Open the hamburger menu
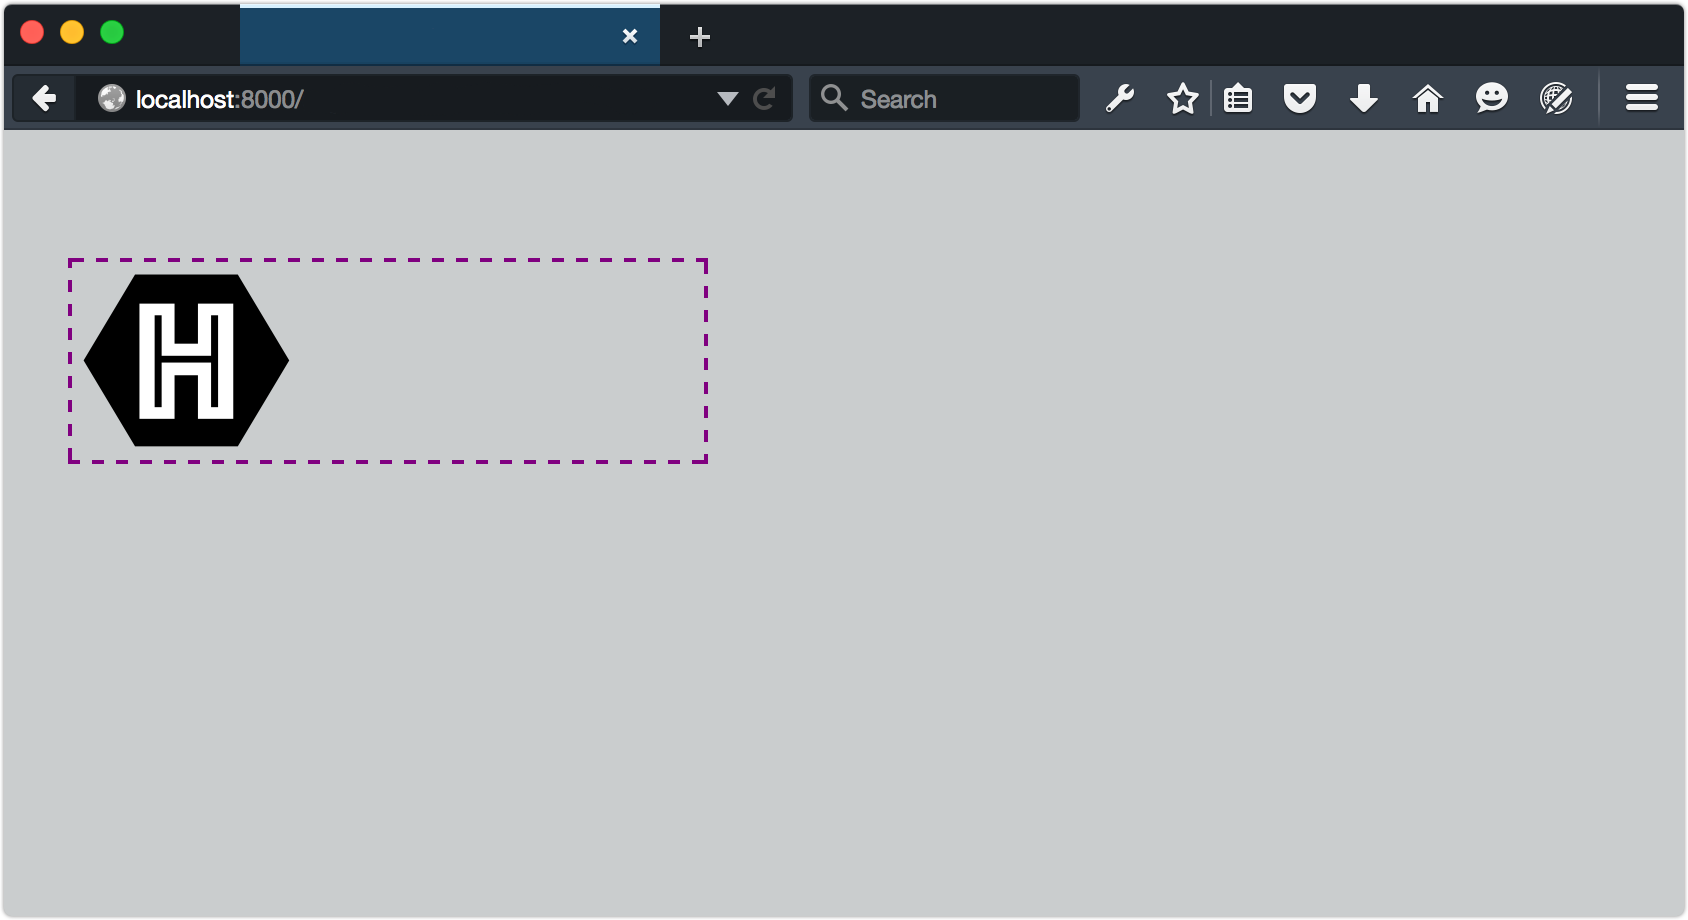 [x=1642, y=97]
